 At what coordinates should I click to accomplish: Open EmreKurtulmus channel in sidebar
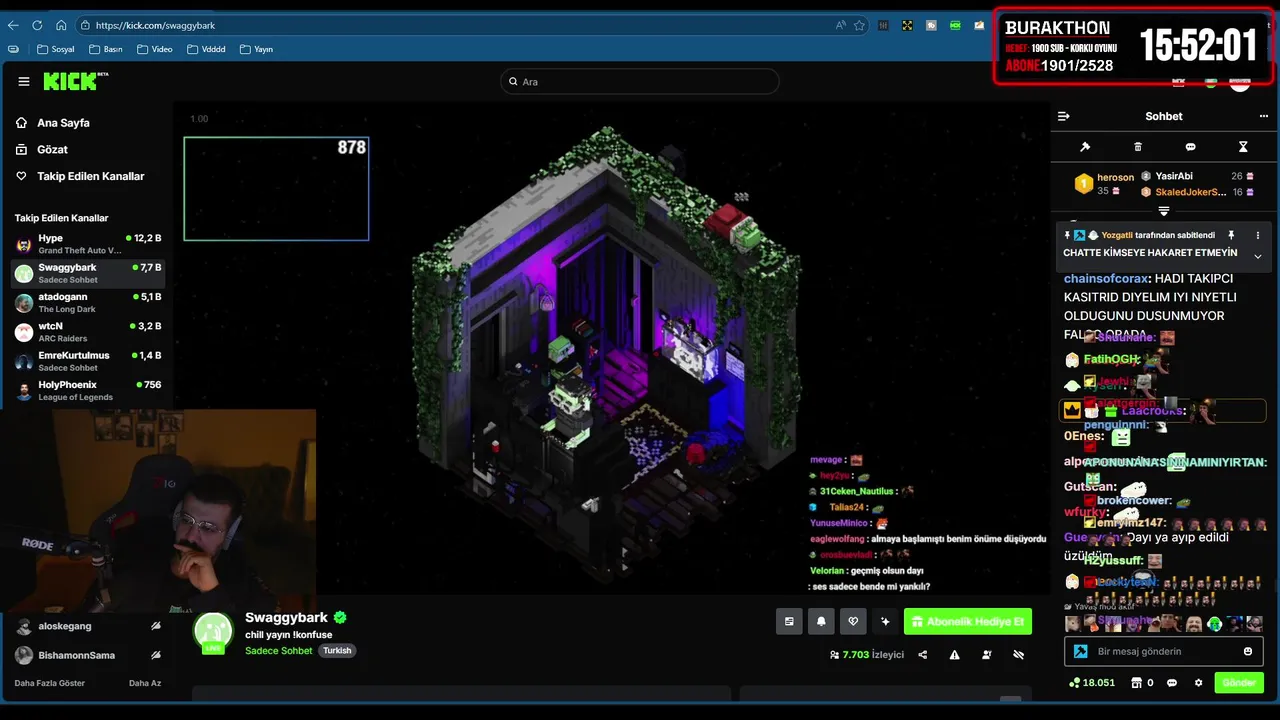tap(88, 361)
